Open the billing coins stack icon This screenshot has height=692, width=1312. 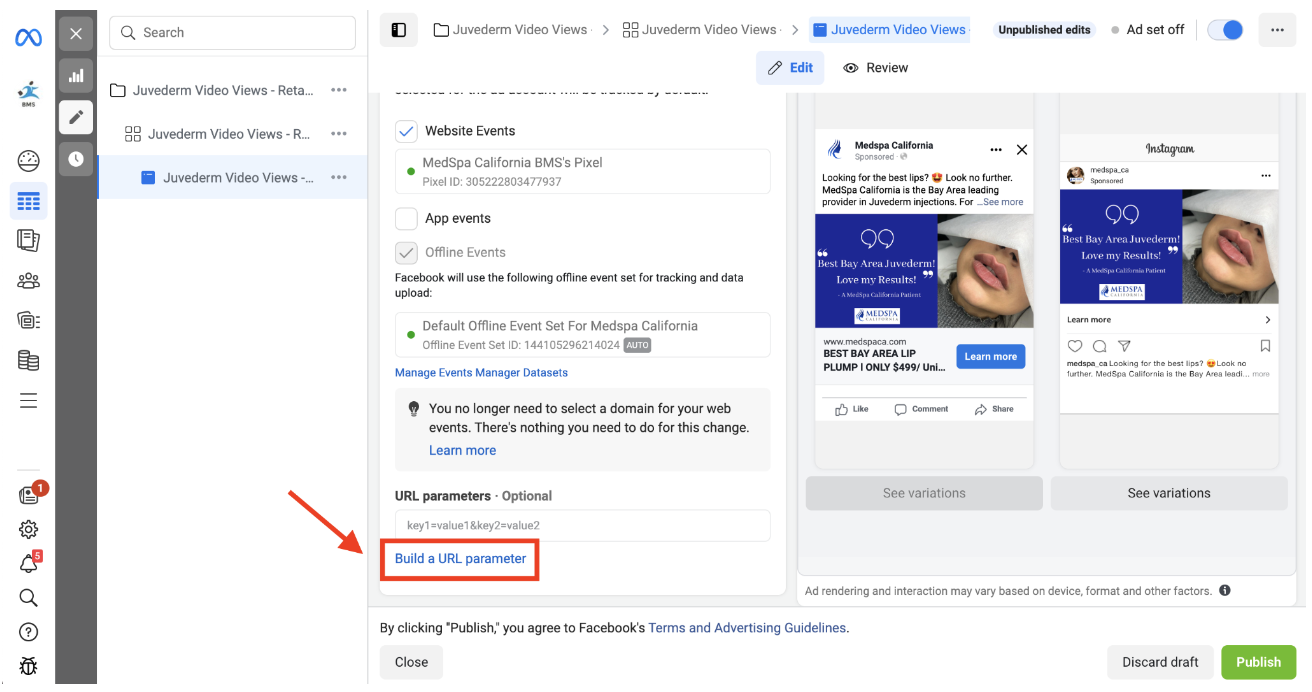pos(28,360)
